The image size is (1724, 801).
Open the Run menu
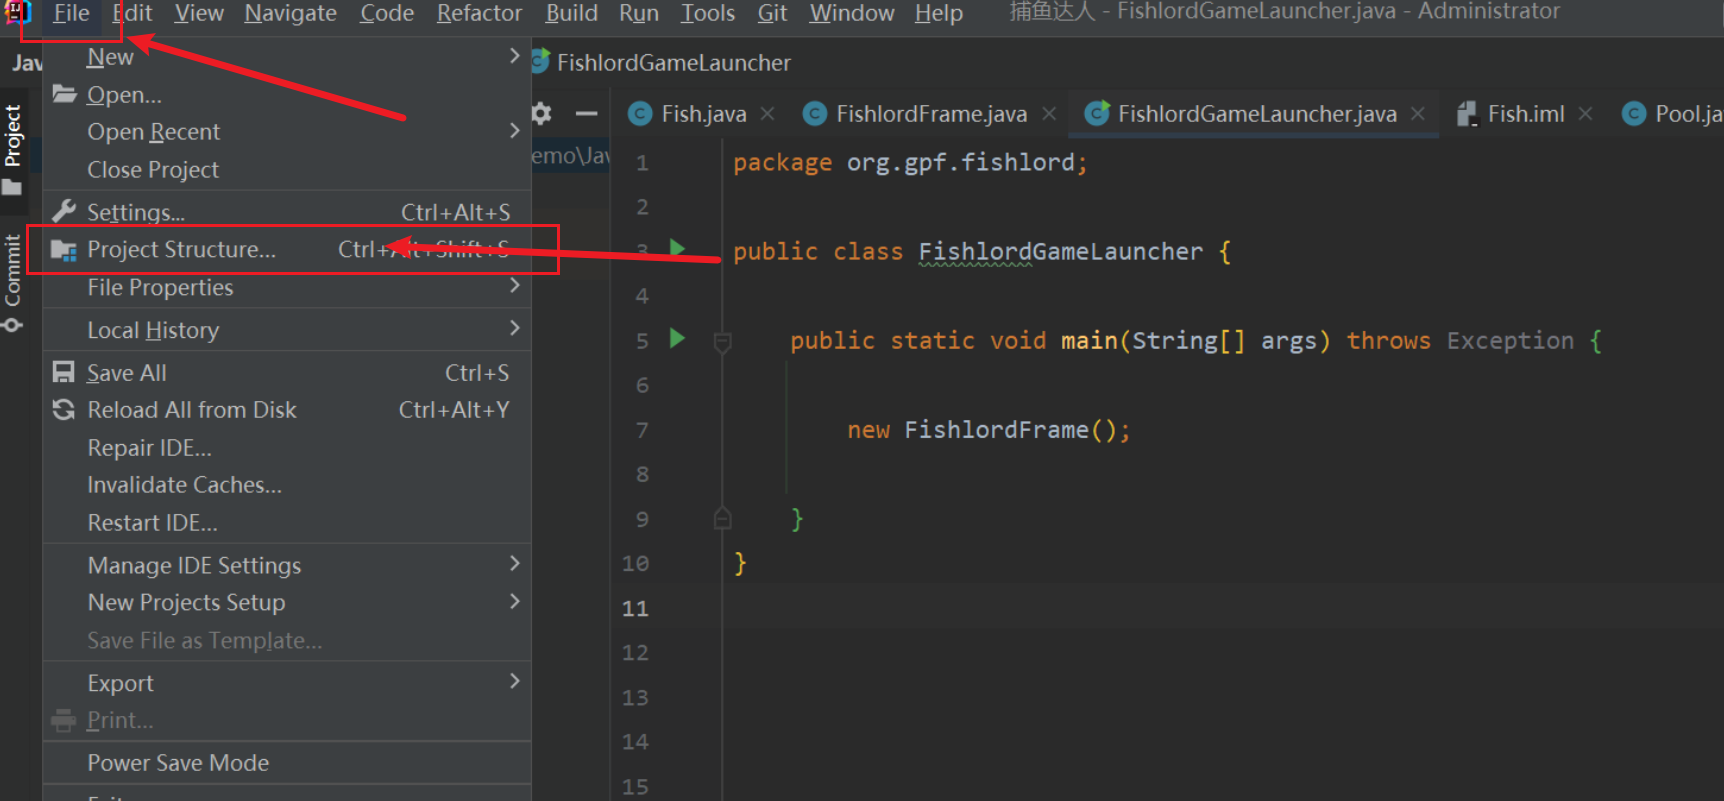click(x=638, y=13)
